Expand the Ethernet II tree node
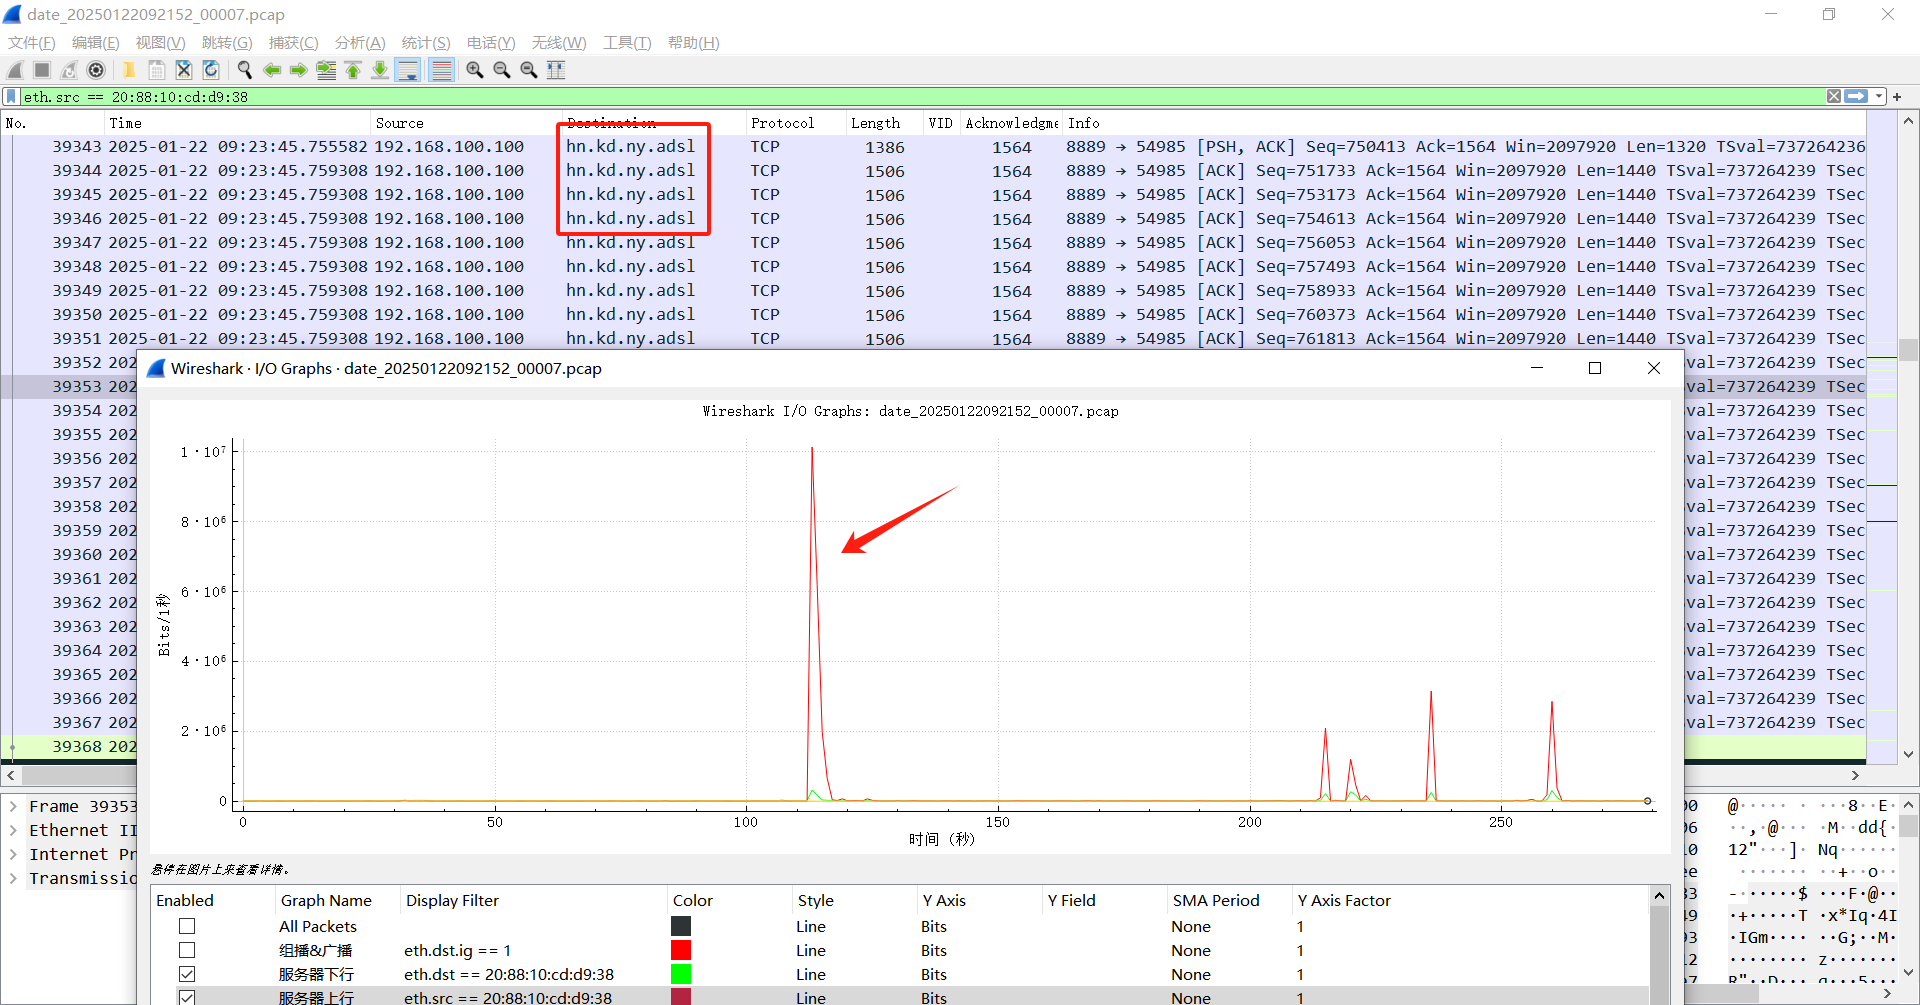The height and width of the screenshot is (1005, 1920). 13,831
